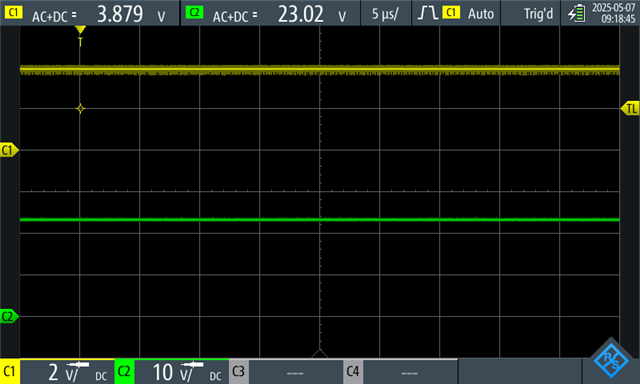Select the yellow trigger position marker T
640x384 pixels.
[x=80, y=35]
